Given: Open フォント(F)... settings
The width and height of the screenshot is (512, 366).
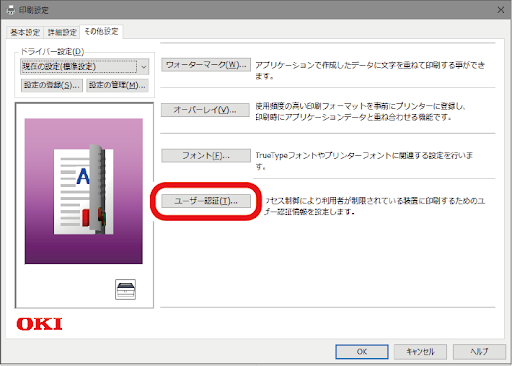Looking at the screenshot, I should click(206, 155).
